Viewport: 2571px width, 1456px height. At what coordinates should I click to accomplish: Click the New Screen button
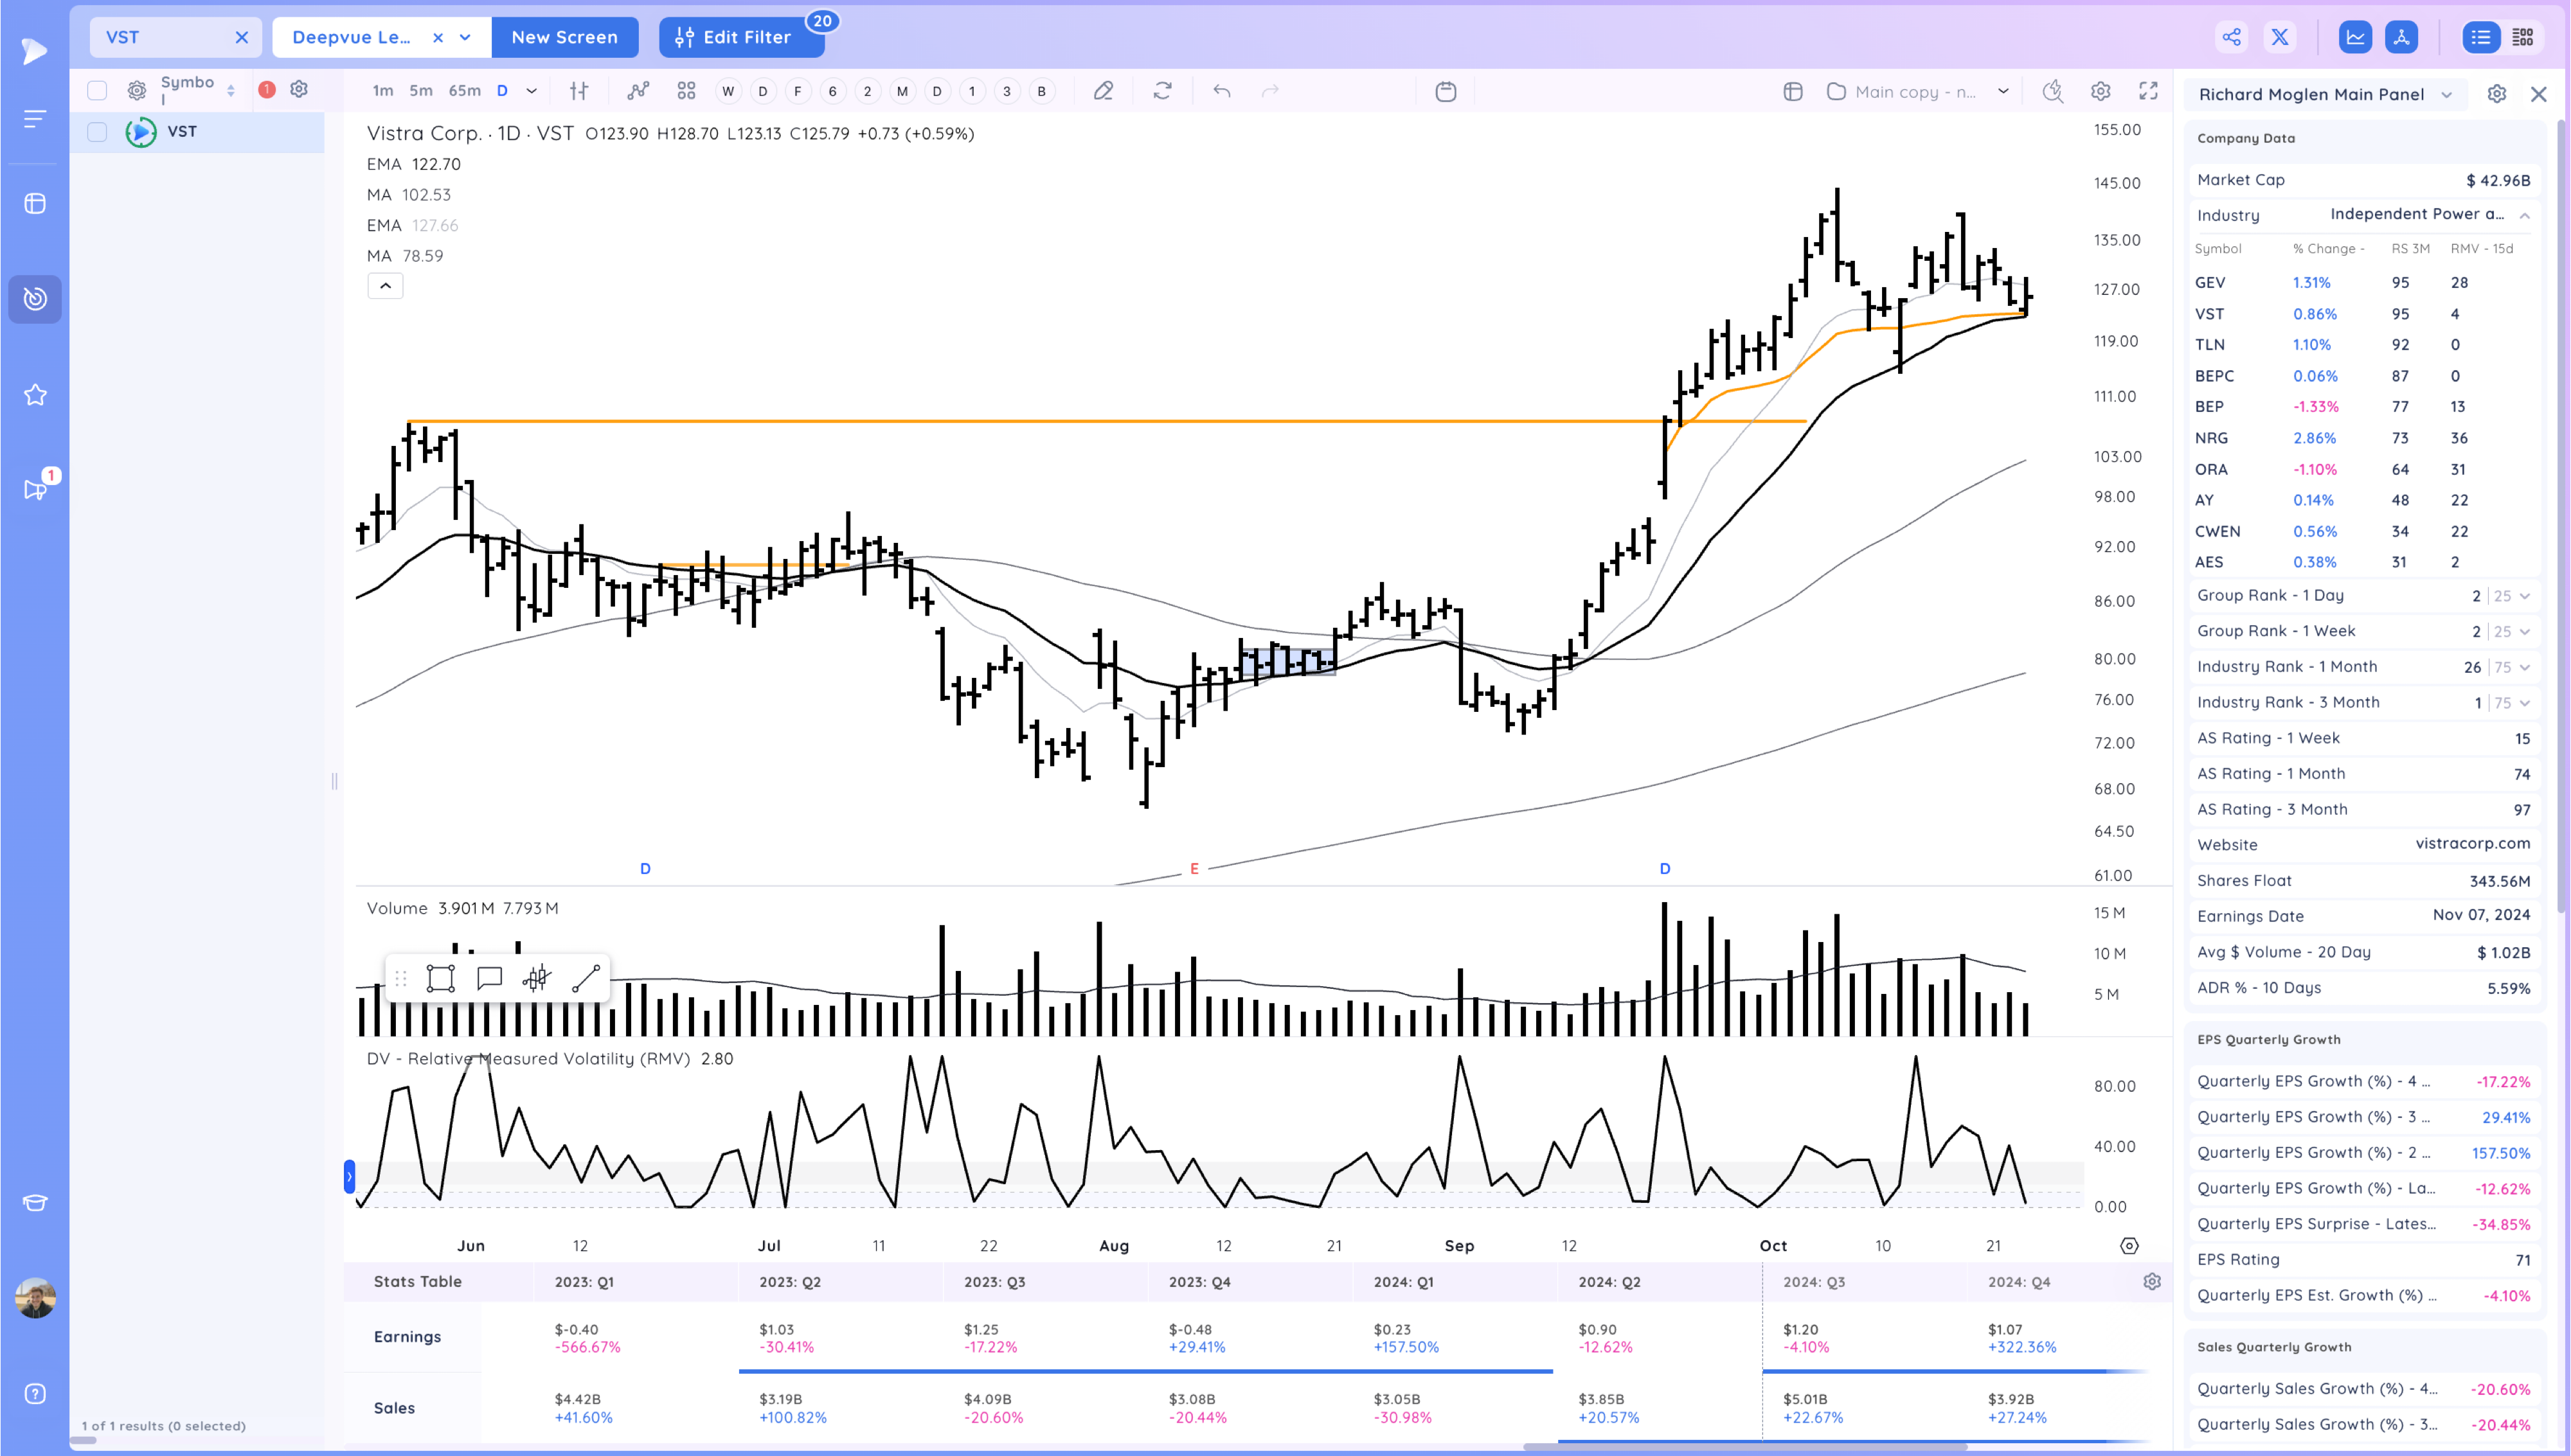tap(565, 37)
